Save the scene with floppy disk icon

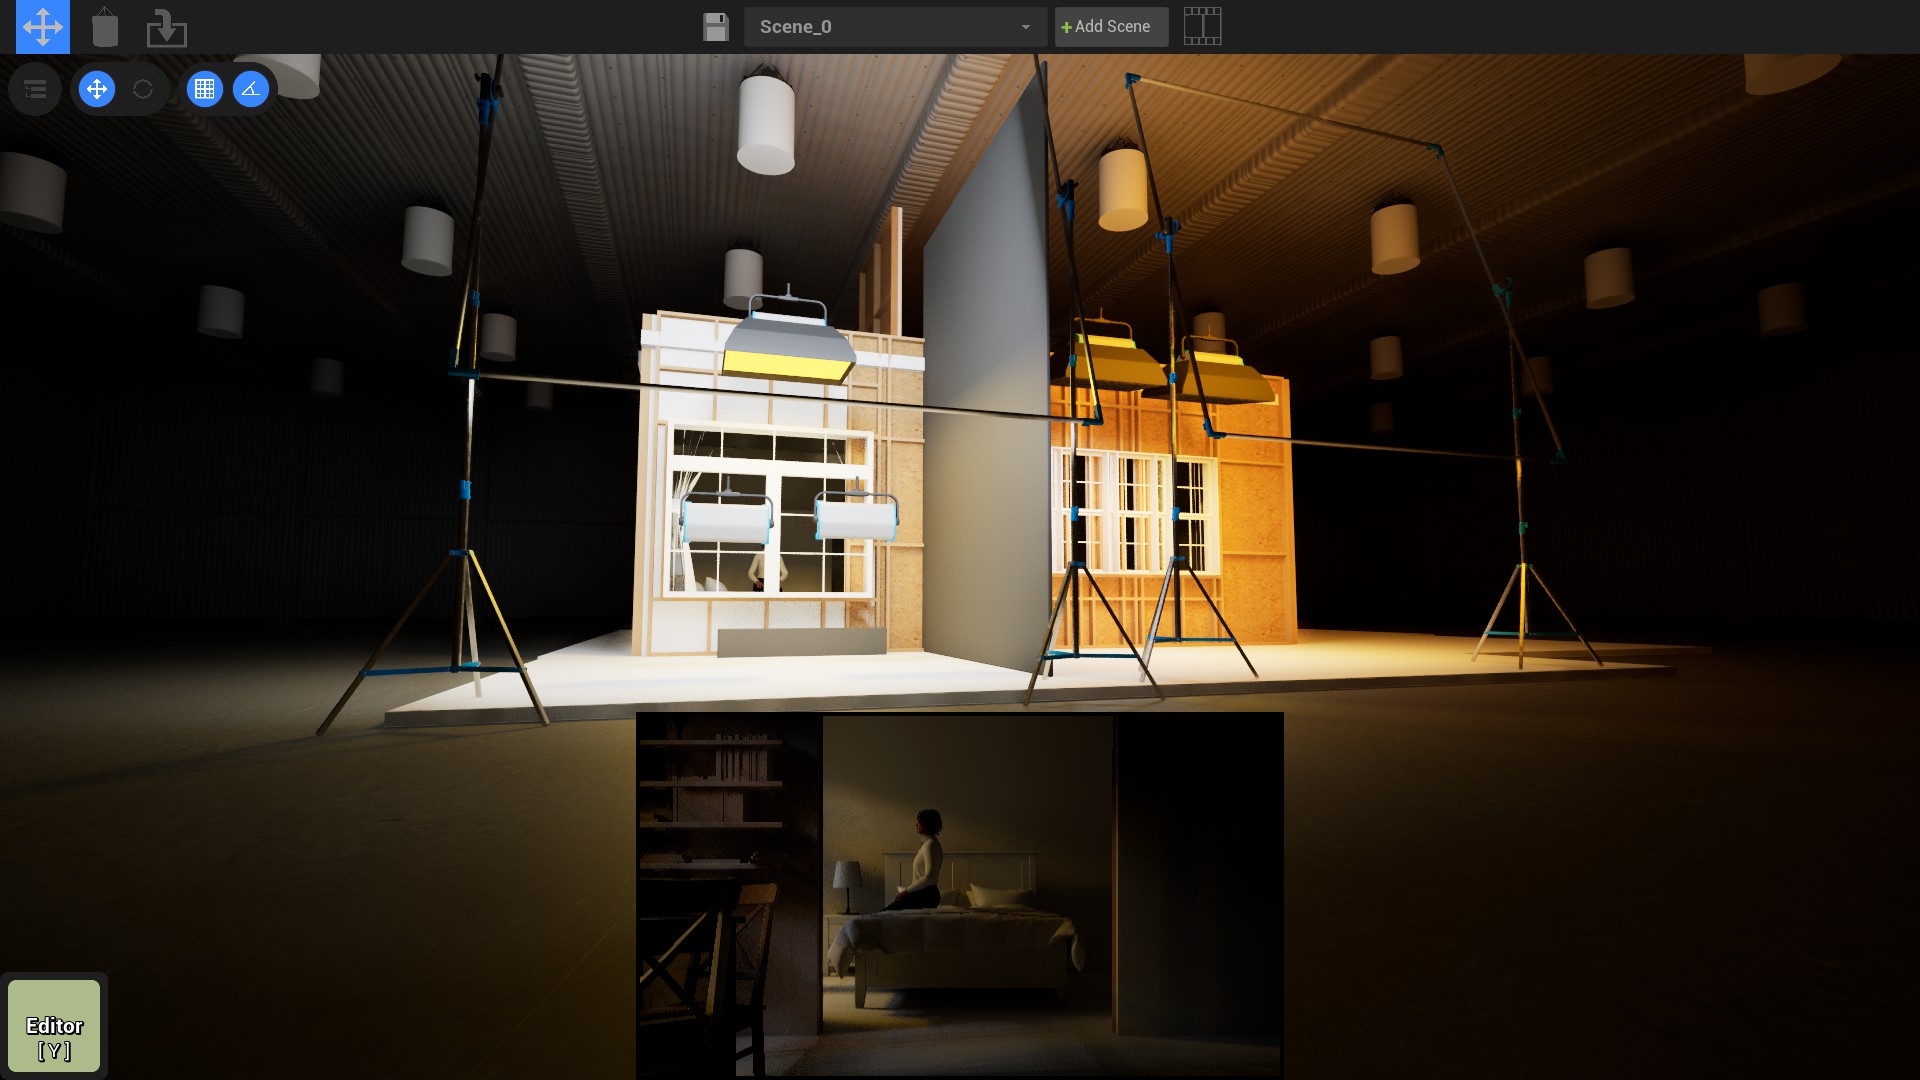pyautogui.click(x=715, y=27)
